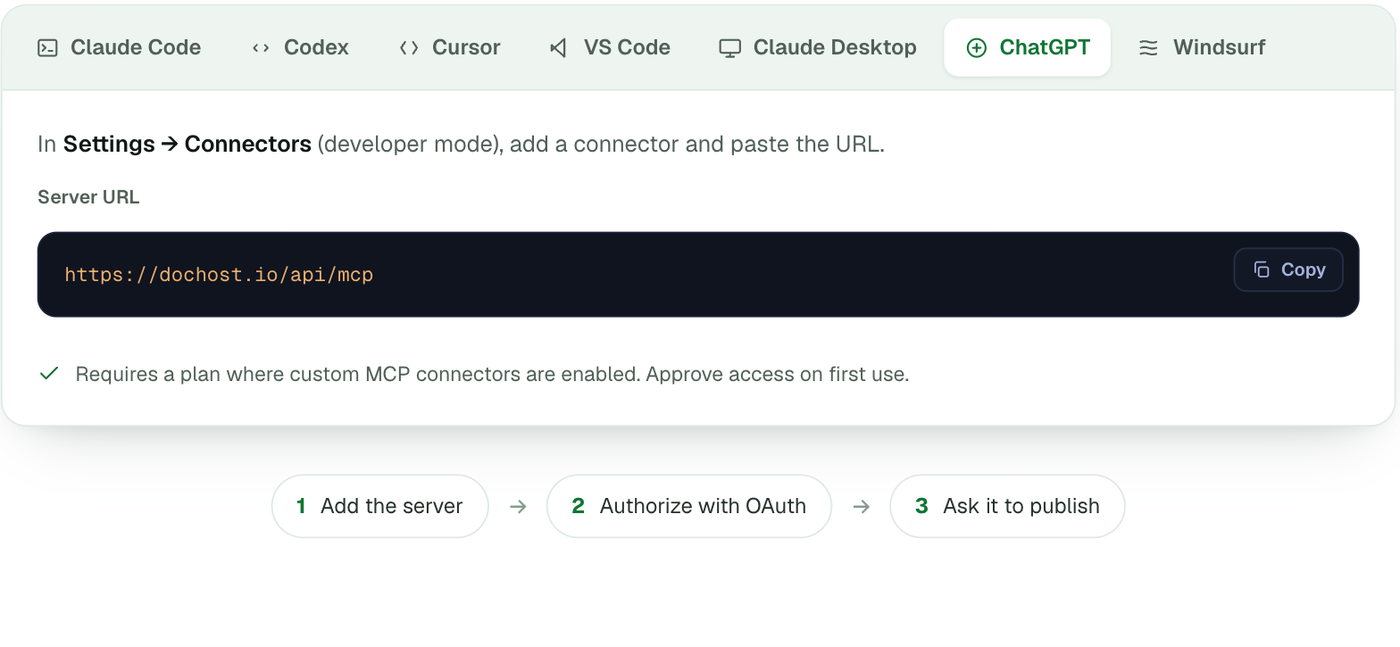Select step 2 Authorize with OAuth
1400x647 pixels.
click(x=689, y=506)
